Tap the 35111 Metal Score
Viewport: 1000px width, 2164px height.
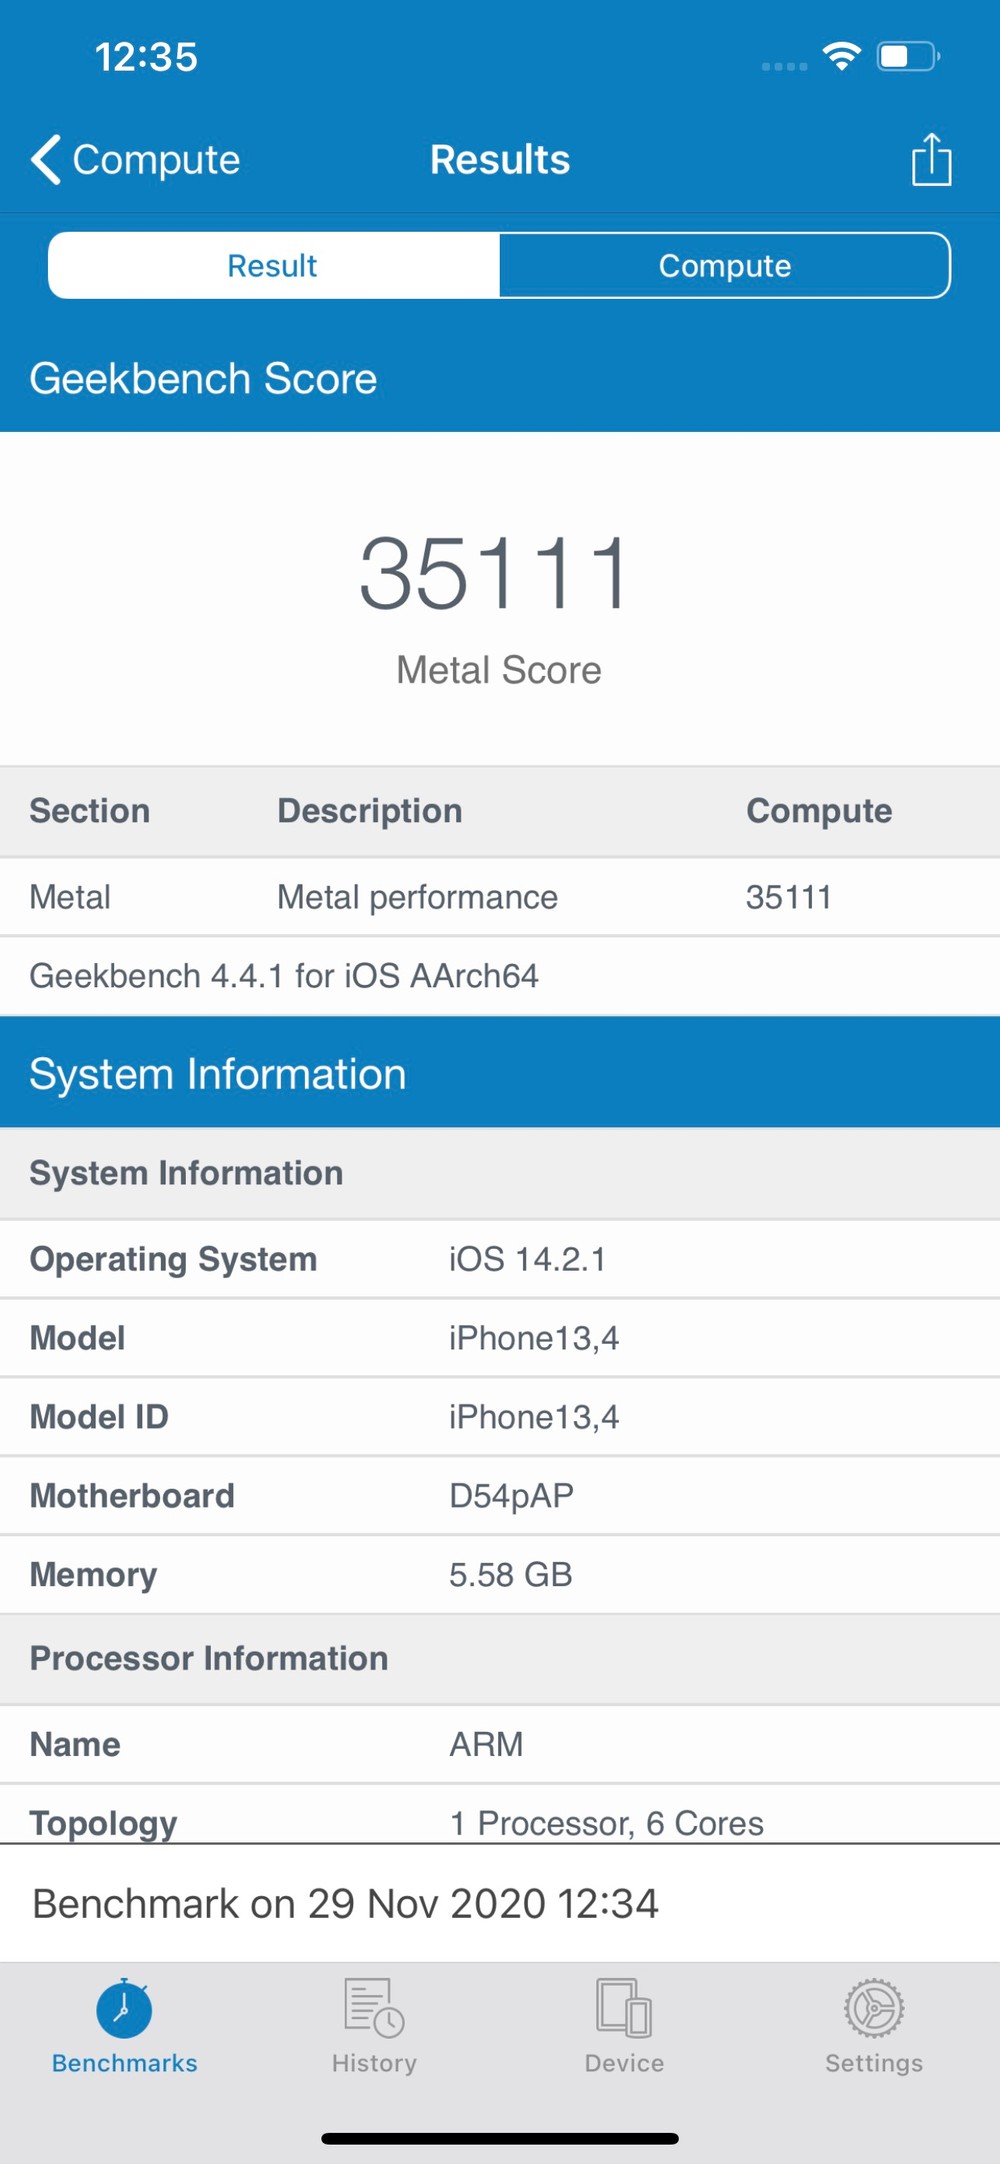[497, 574]
